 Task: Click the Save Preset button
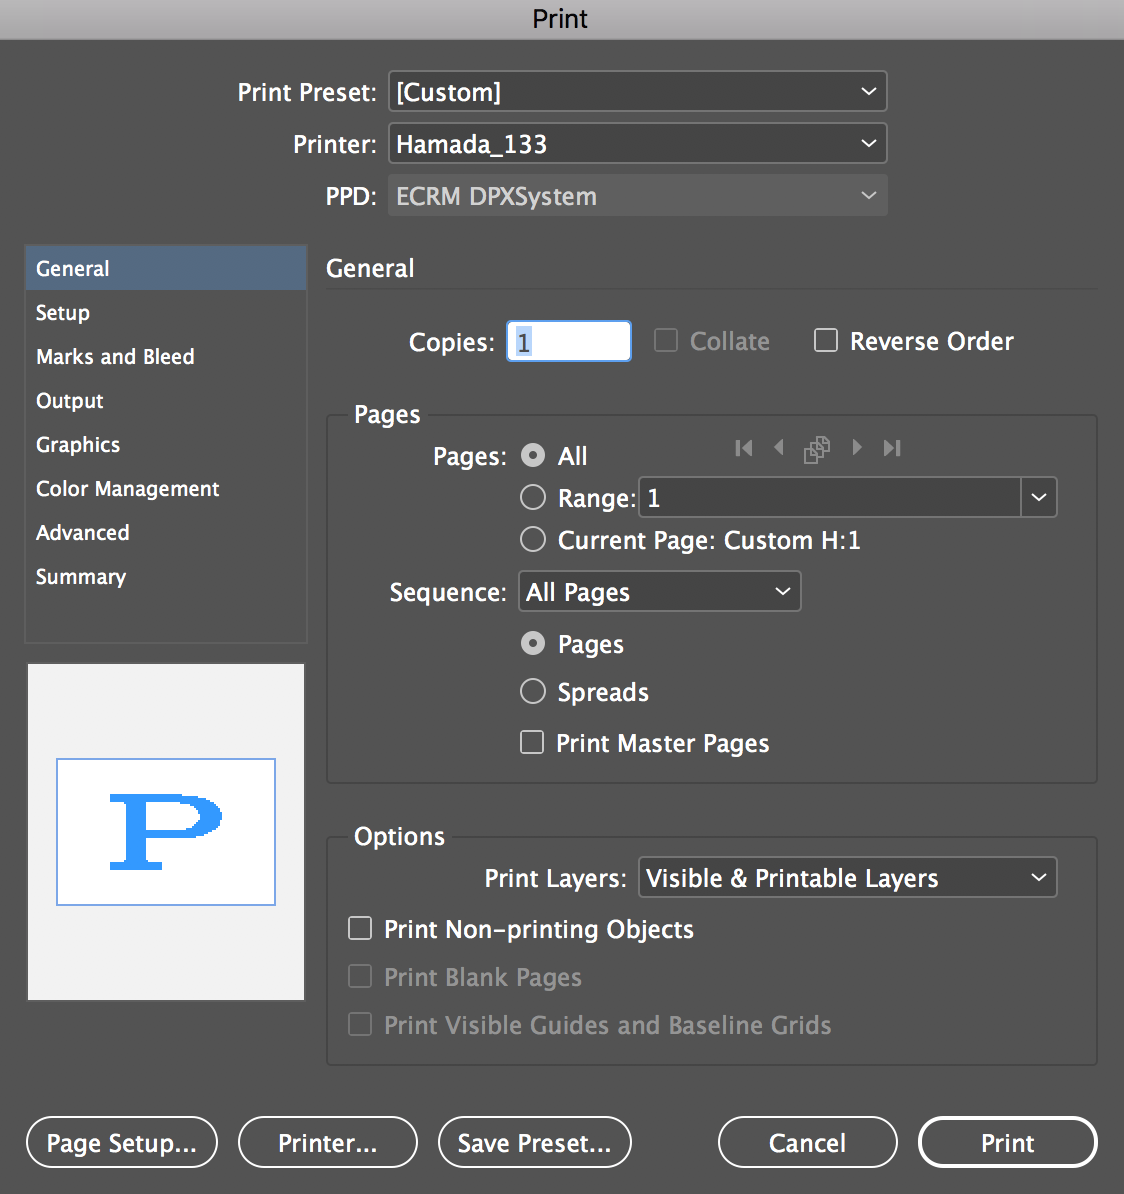[x=534, y=1142]
